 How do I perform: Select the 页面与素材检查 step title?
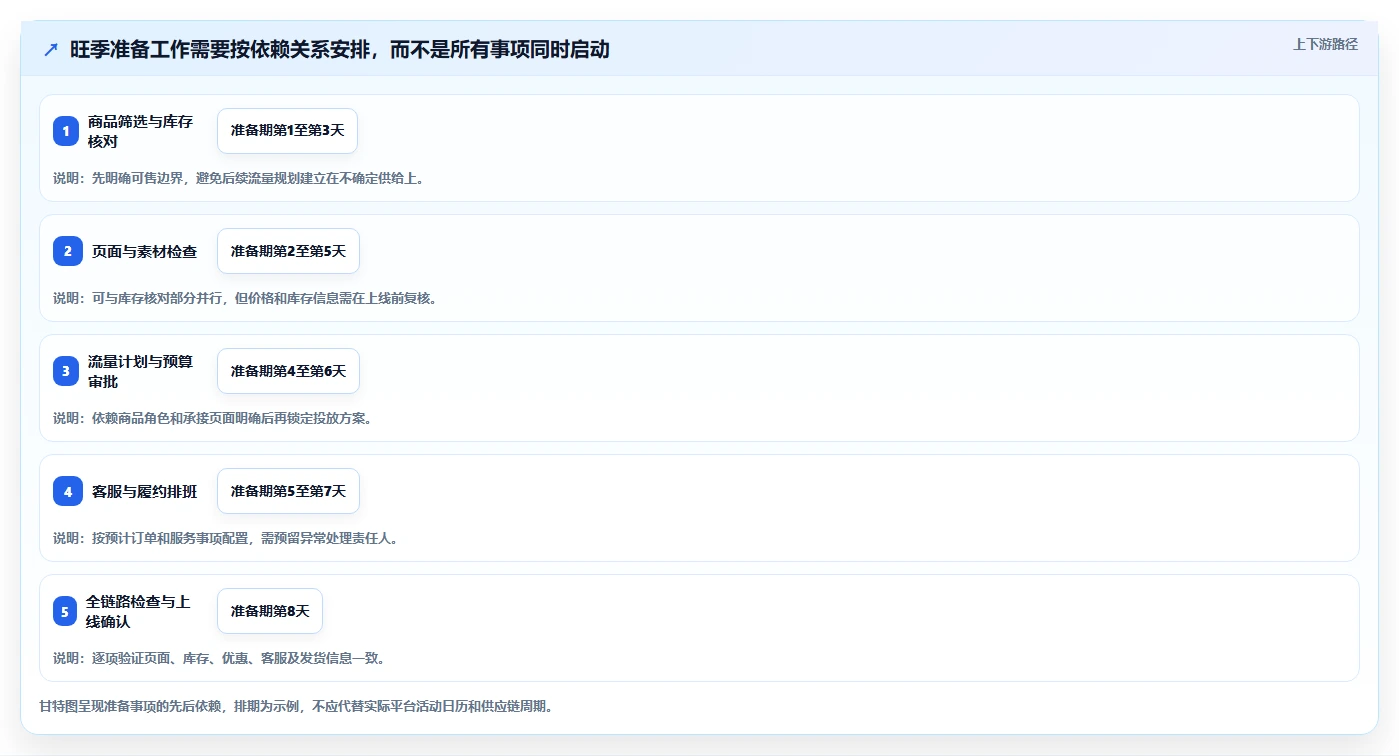pyautogui.click(x=144, y=251)
